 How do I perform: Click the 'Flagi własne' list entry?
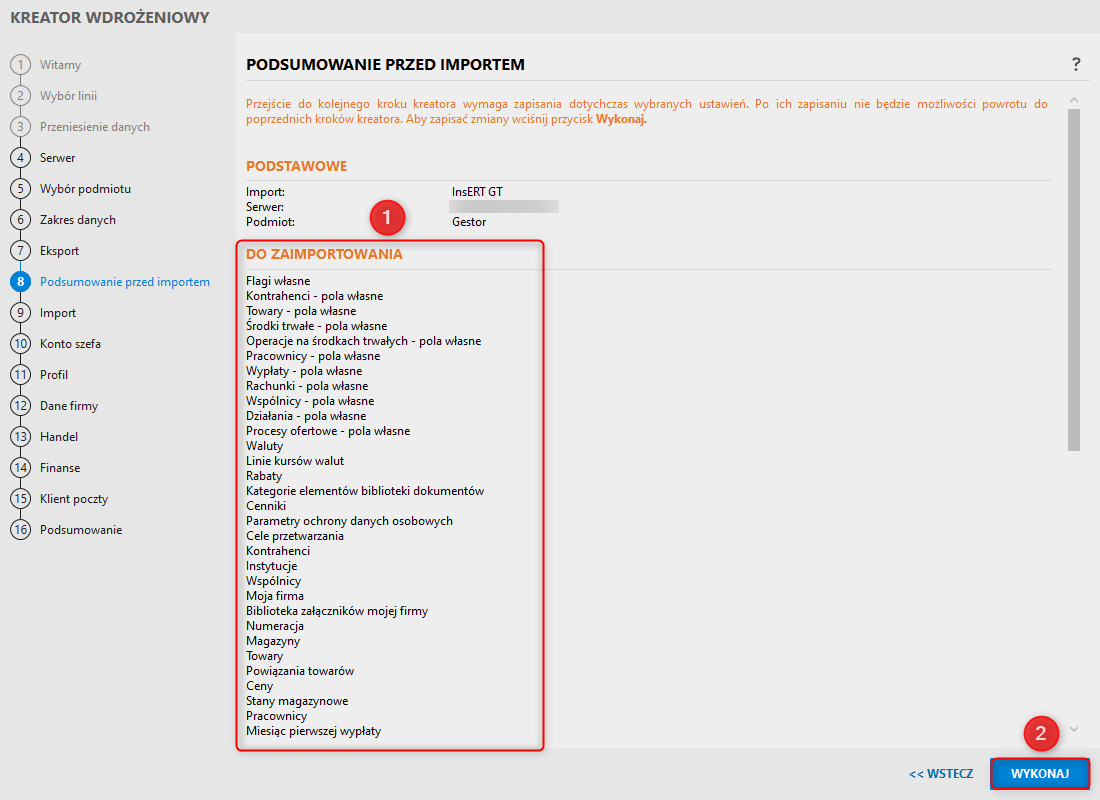click(x=278, y=281)
